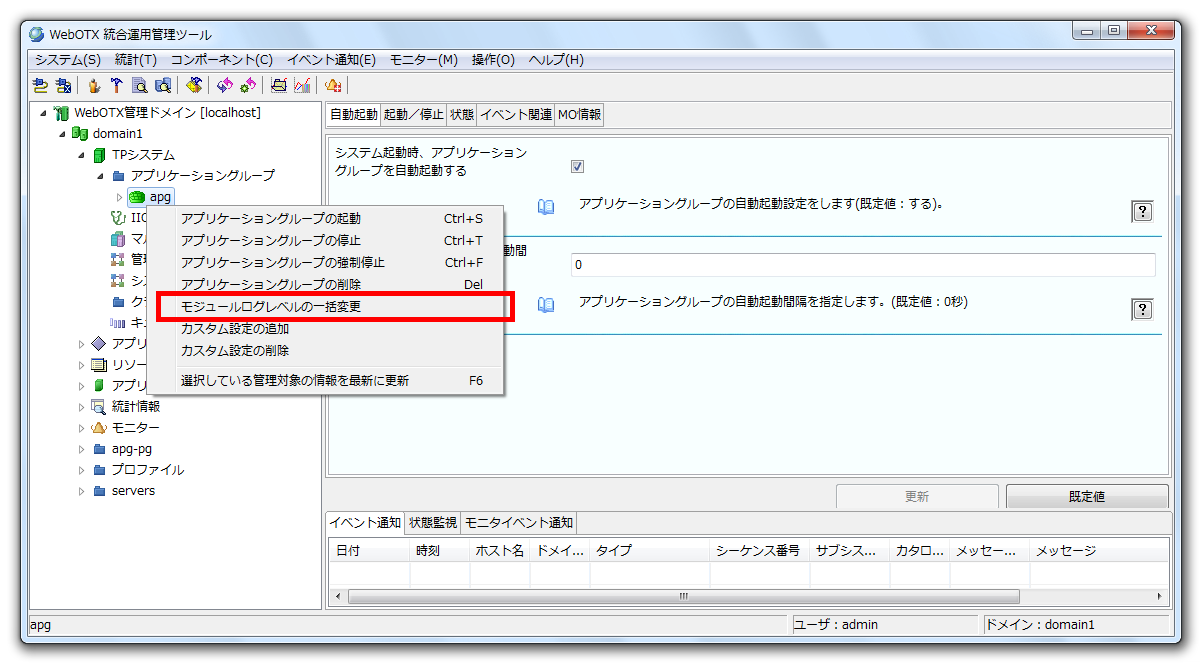Uncheck the system startup auto-start checkbox
1202x664 pixels.
click(577, 166)
